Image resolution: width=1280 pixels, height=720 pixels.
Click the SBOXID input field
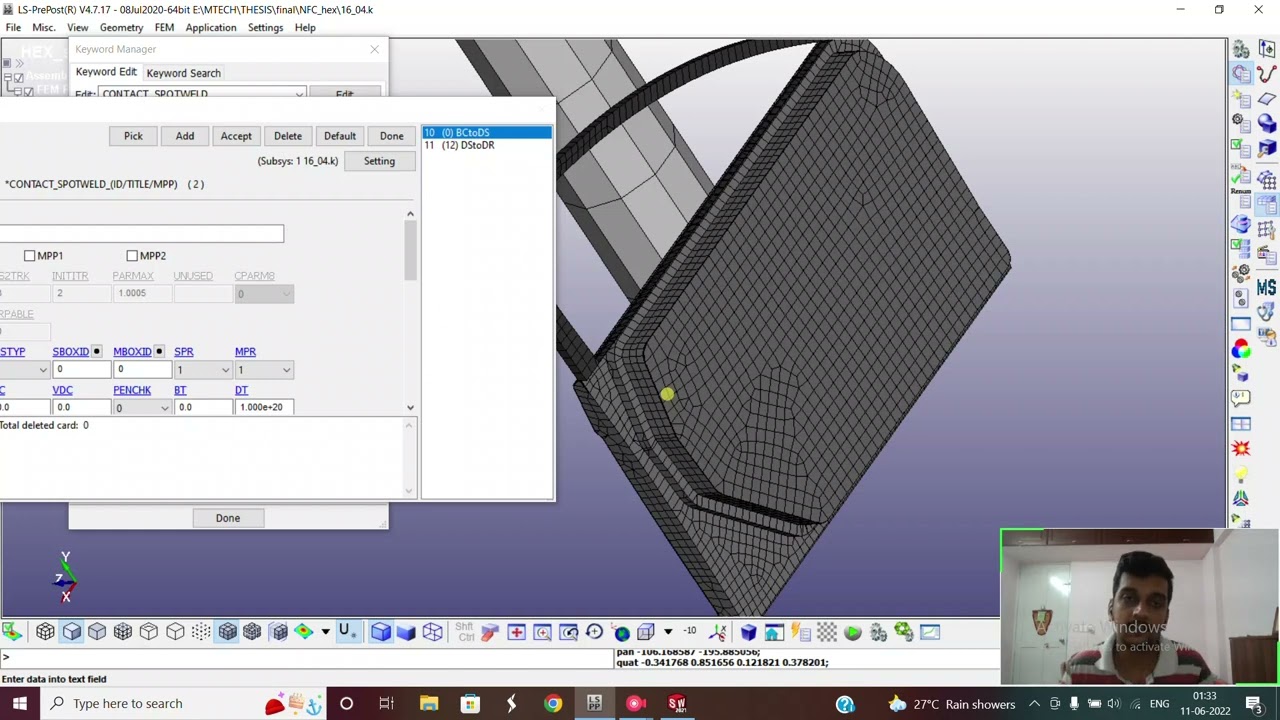tap(81, 370)
